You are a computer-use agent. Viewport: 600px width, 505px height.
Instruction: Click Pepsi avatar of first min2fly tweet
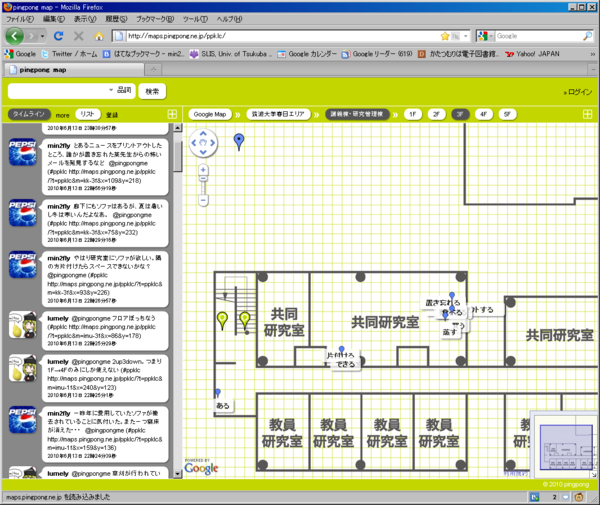click(23, 152)
